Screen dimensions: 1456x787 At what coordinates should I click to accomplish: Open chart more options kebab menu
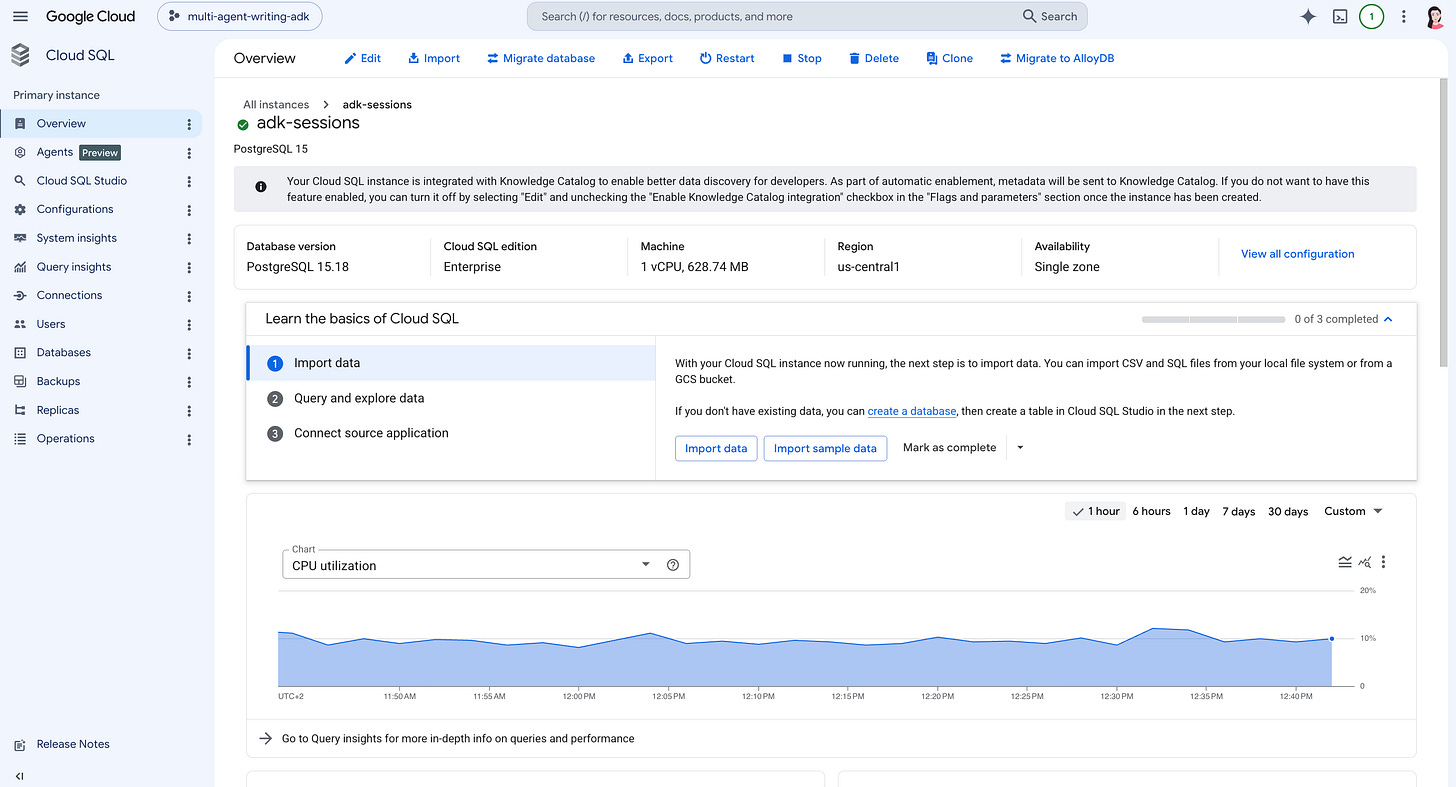(1384, 562)
